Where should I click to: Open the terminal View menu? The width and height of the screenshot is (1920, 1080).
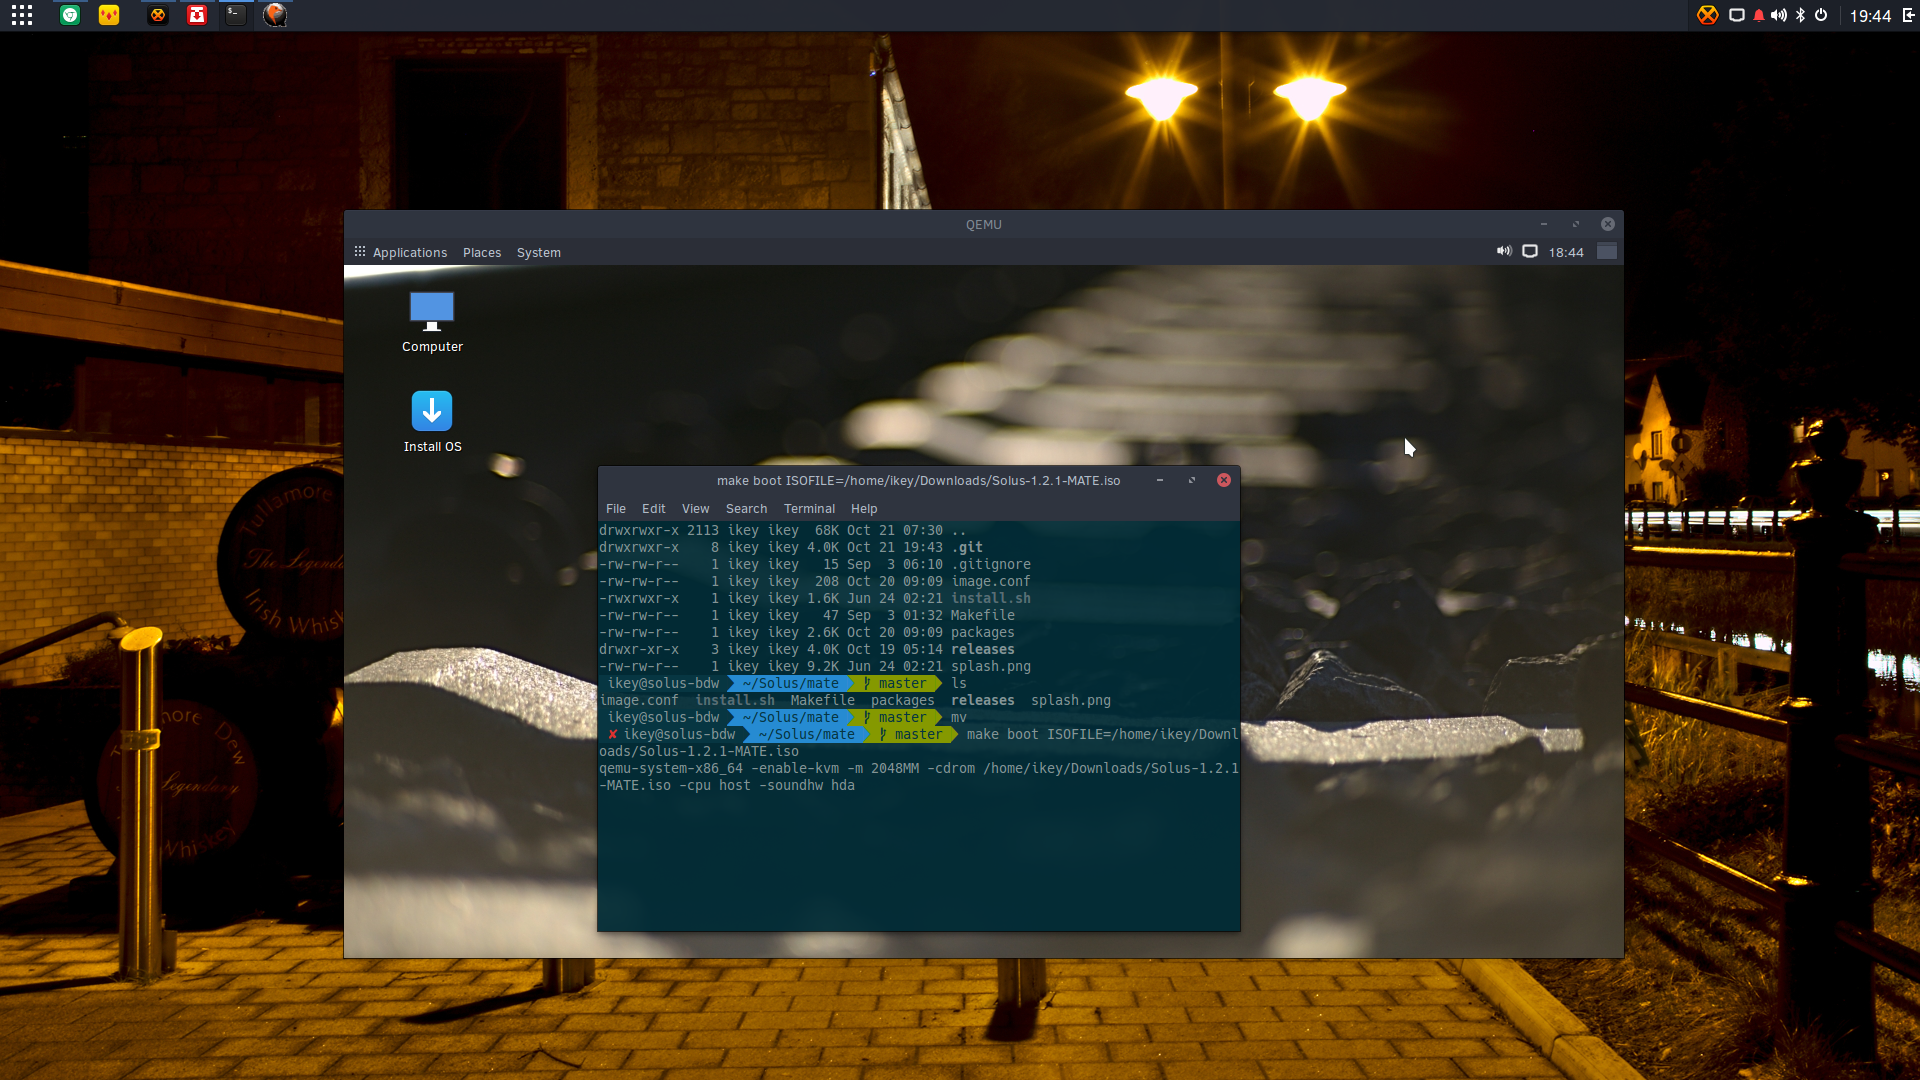tap(696, 508)
